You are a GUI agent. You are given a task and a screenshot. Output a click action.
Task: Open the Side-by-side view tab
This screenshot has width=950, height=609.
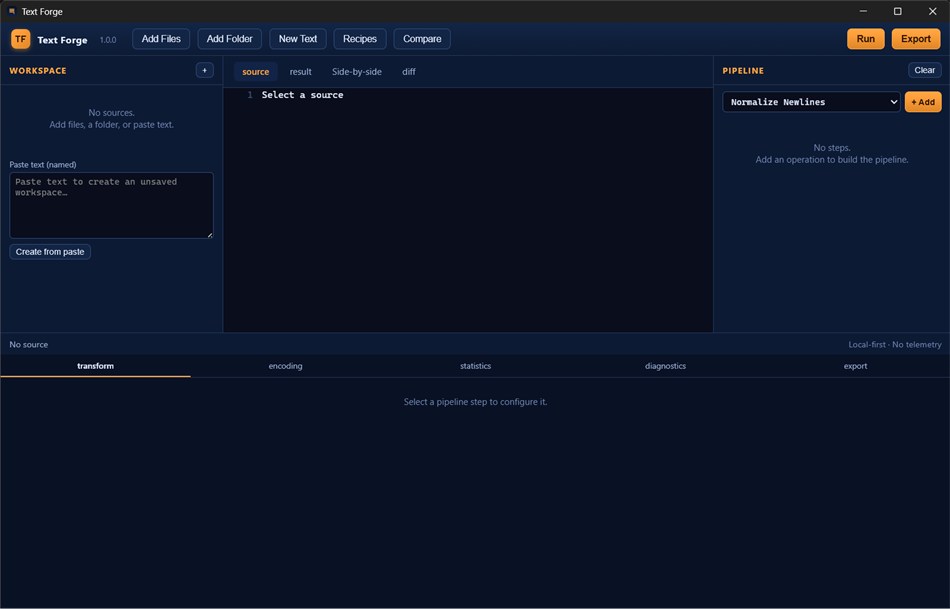pyautogui.click(x=357, y=72)
